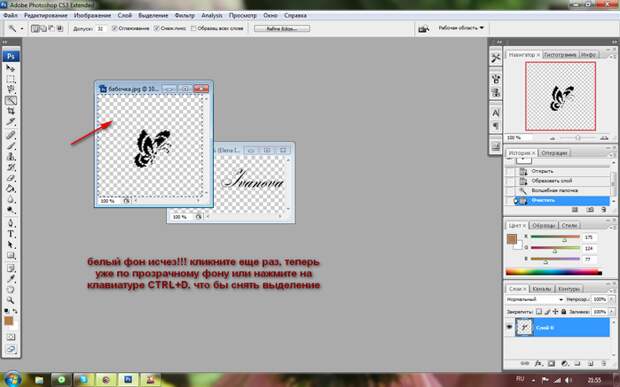Click color spectrum ramp in Color panel

point(554,272)
